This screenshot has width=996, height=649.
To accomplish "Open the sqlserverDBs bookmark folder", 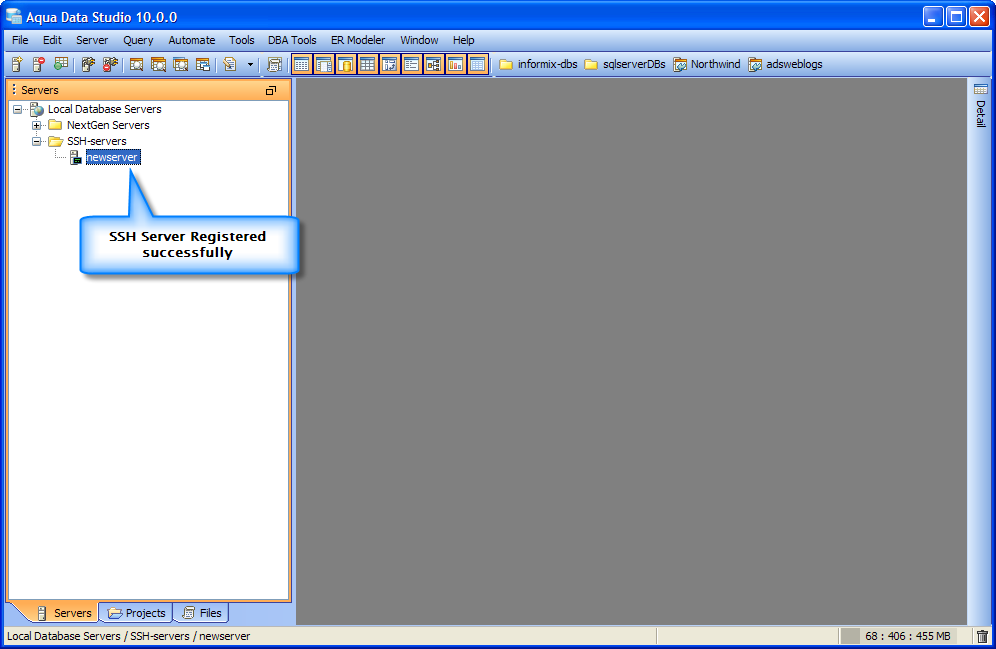I will pos(624,64).
